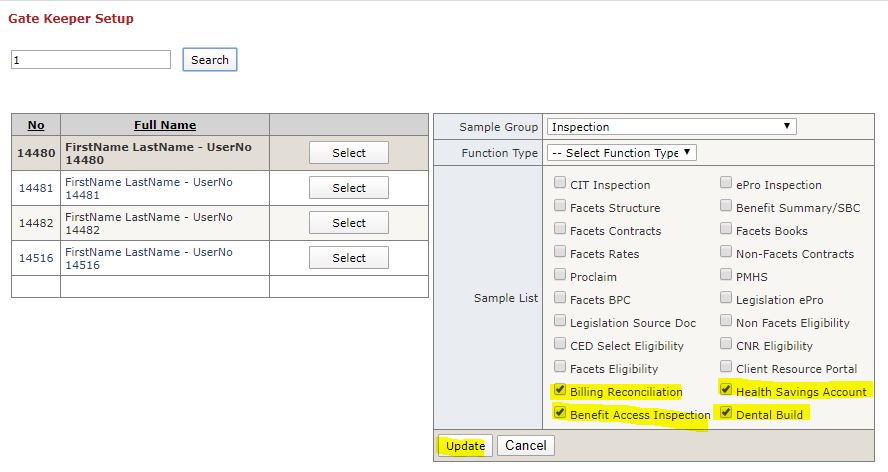Viewport: 888px width, 472px height.
Task: Uncheck the Billing Reconciliation checkbox
Action: 560,391
